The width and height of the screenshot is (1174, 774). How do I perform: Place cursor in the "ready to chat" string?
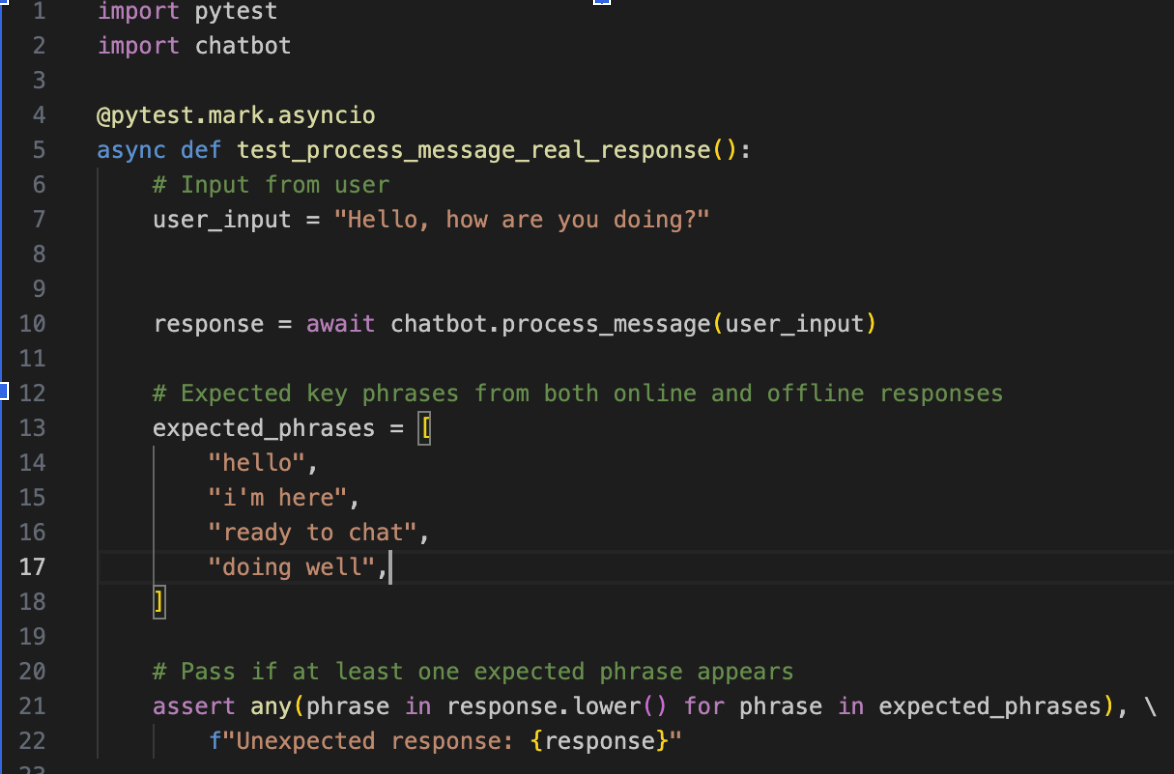click(x=311, y=532)
